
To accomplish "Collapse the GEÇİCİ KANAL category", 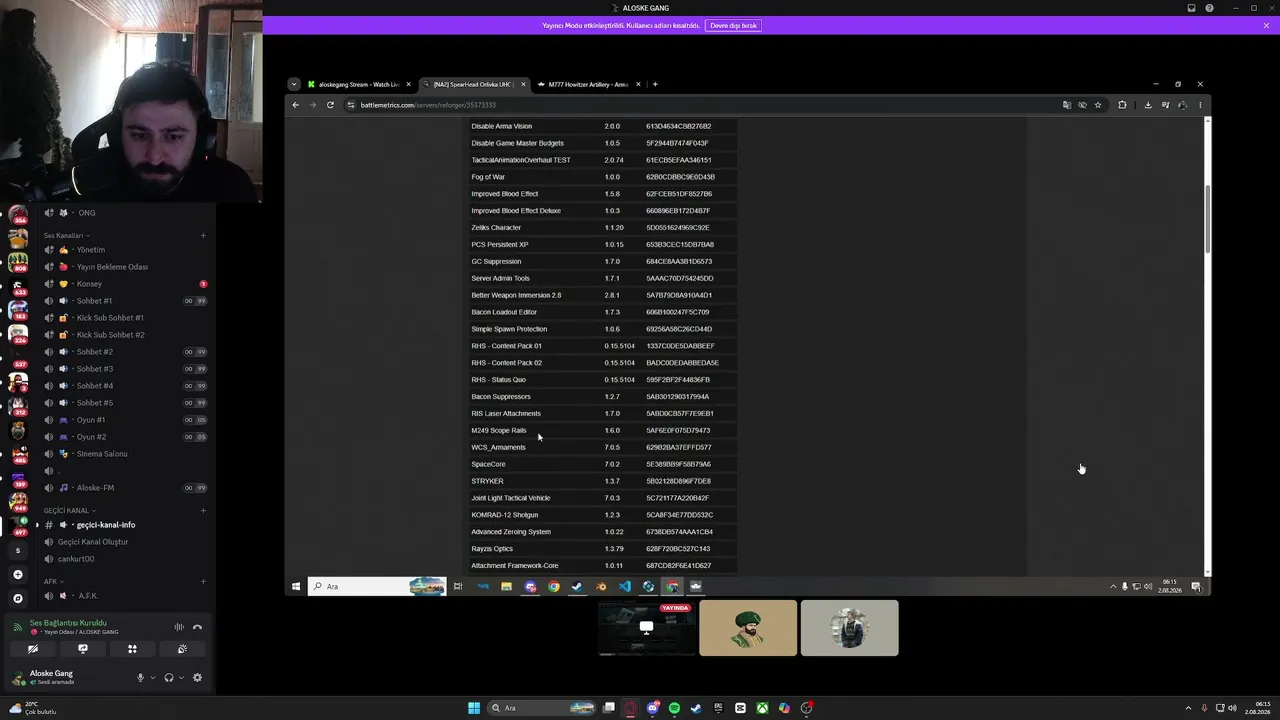I will [69, 511].
